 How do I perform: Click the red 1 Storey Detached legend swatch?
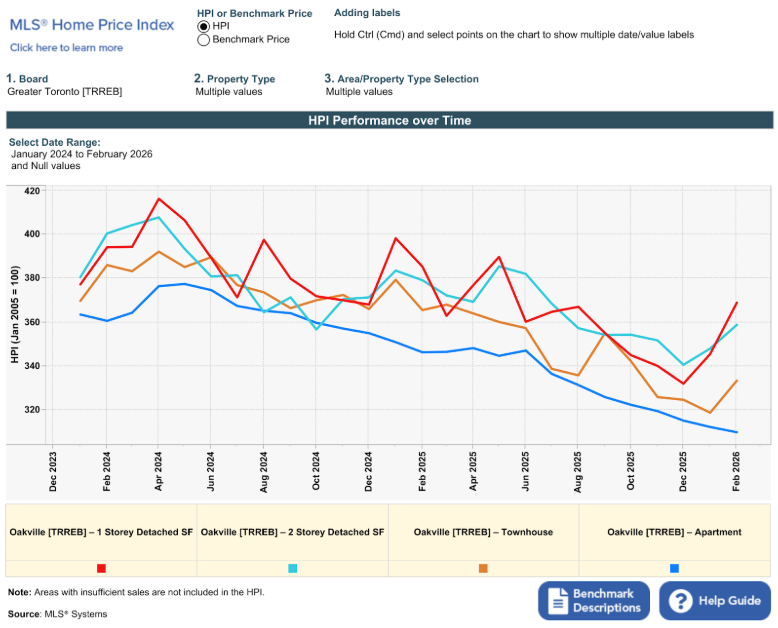101,568
